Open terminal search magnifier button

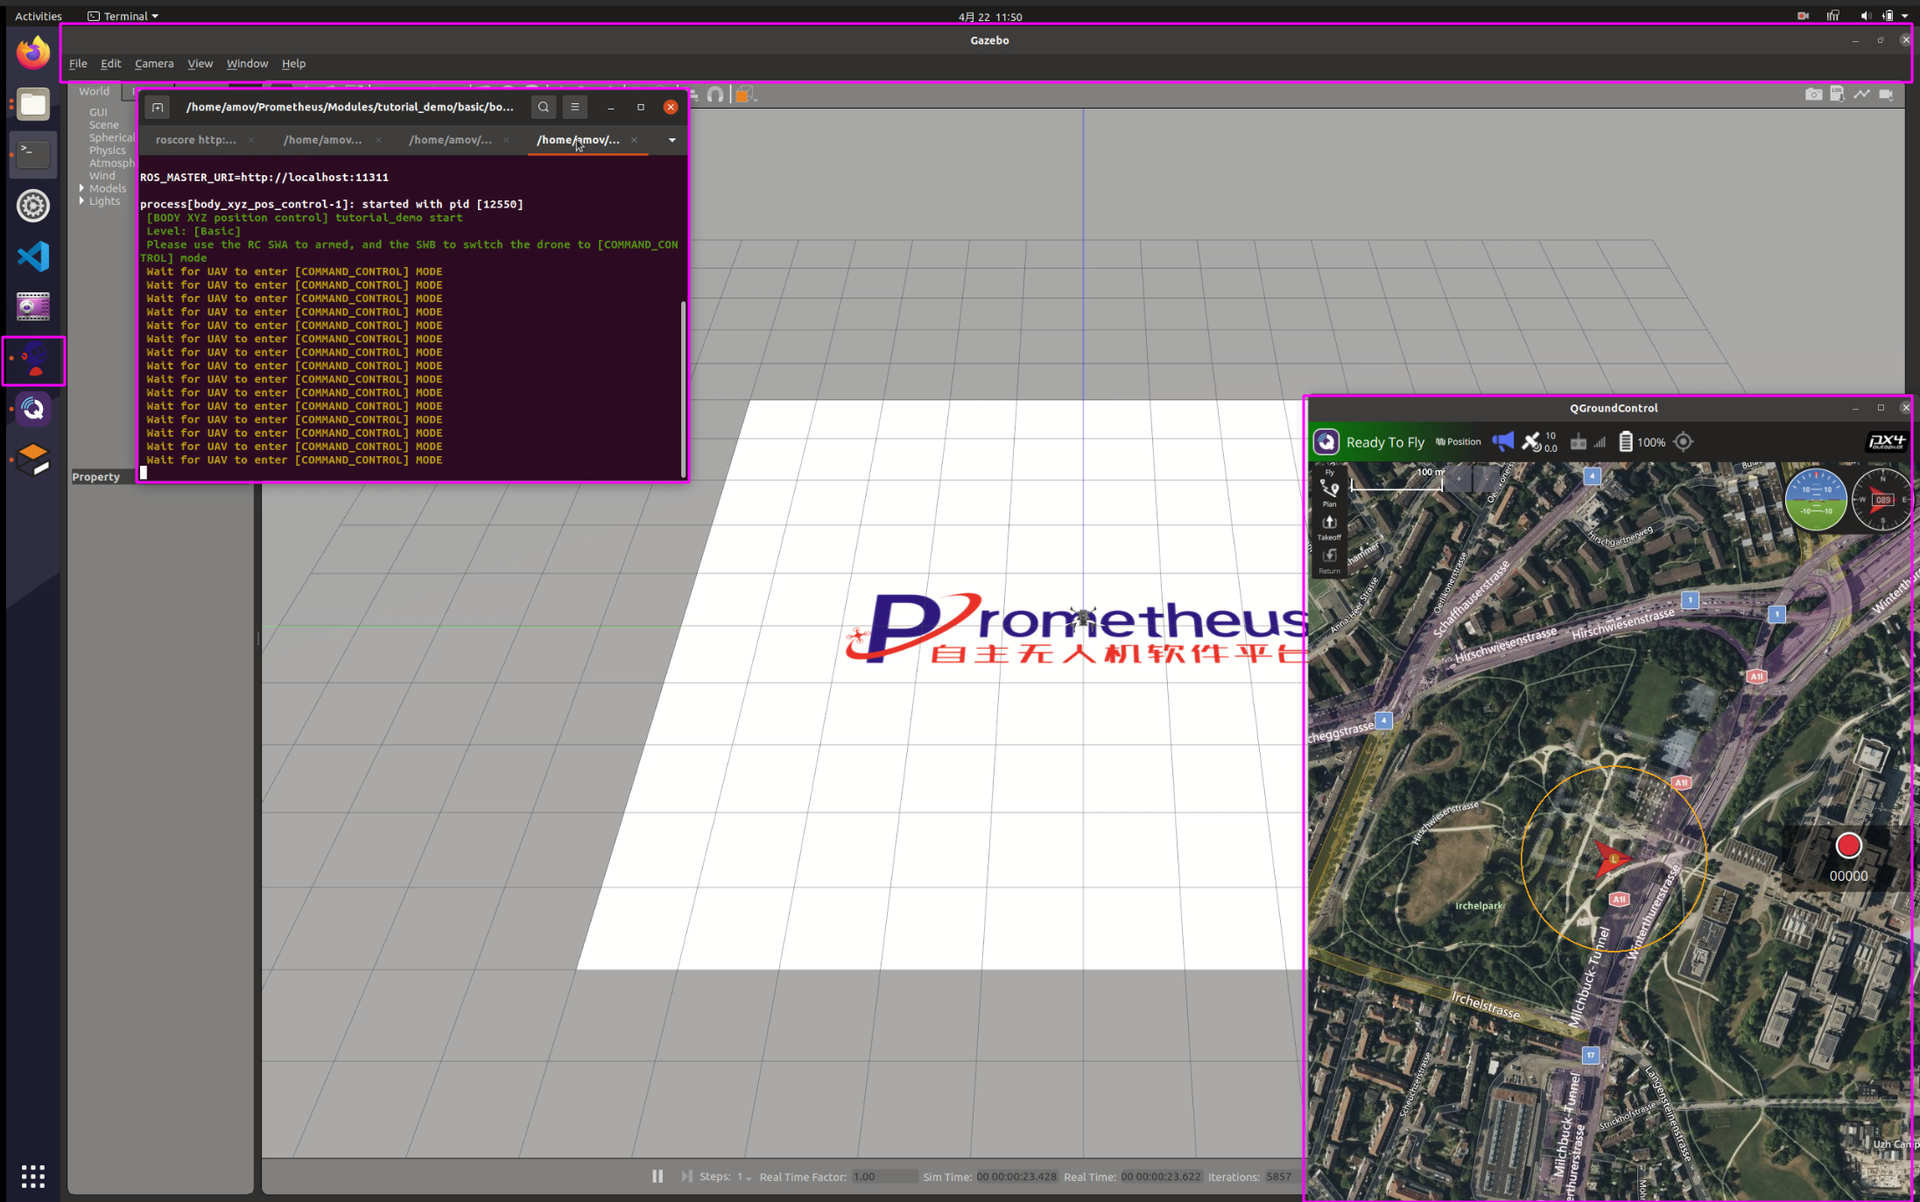click(x=543, y=107)
